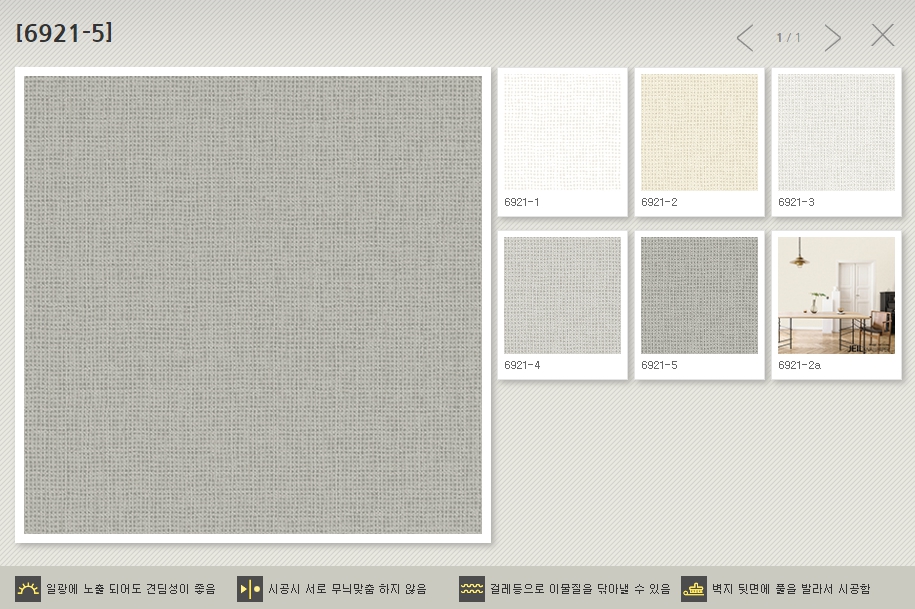Select the white 6921-1 swatch thumbnail

click(562, 133)
